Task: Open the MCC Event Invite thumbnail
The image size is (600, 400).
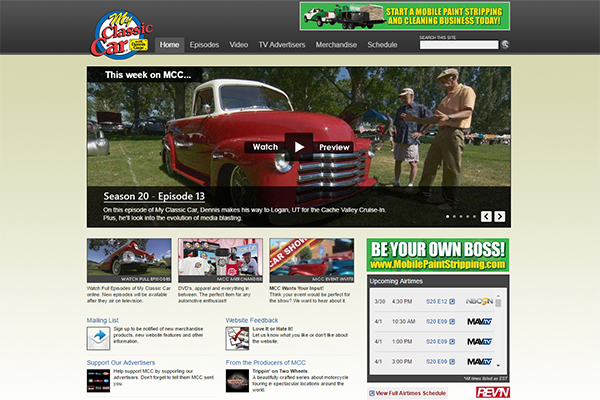Action: tap(311, 260)
